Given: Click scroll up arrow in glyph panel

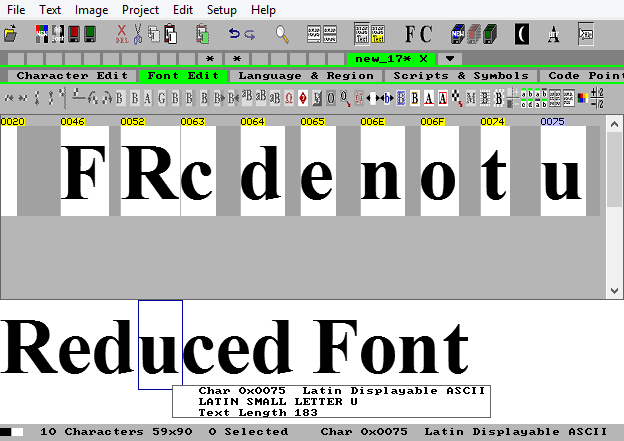Looking at the screenshot, I should pos(614,124).
